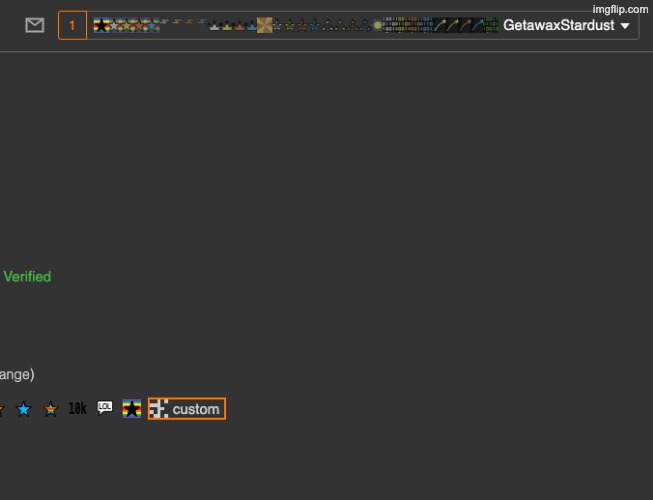Click the notification count box showing 1
Image resolution: width=653 pixels, height=500 pixels.
pos(72,25)
